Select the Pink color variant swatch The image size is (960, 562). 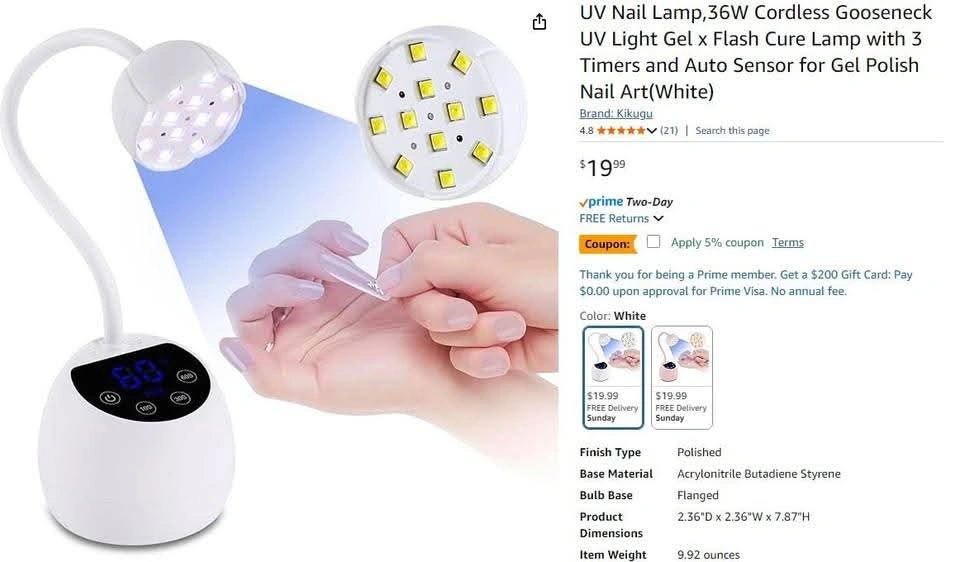[681, 377]
